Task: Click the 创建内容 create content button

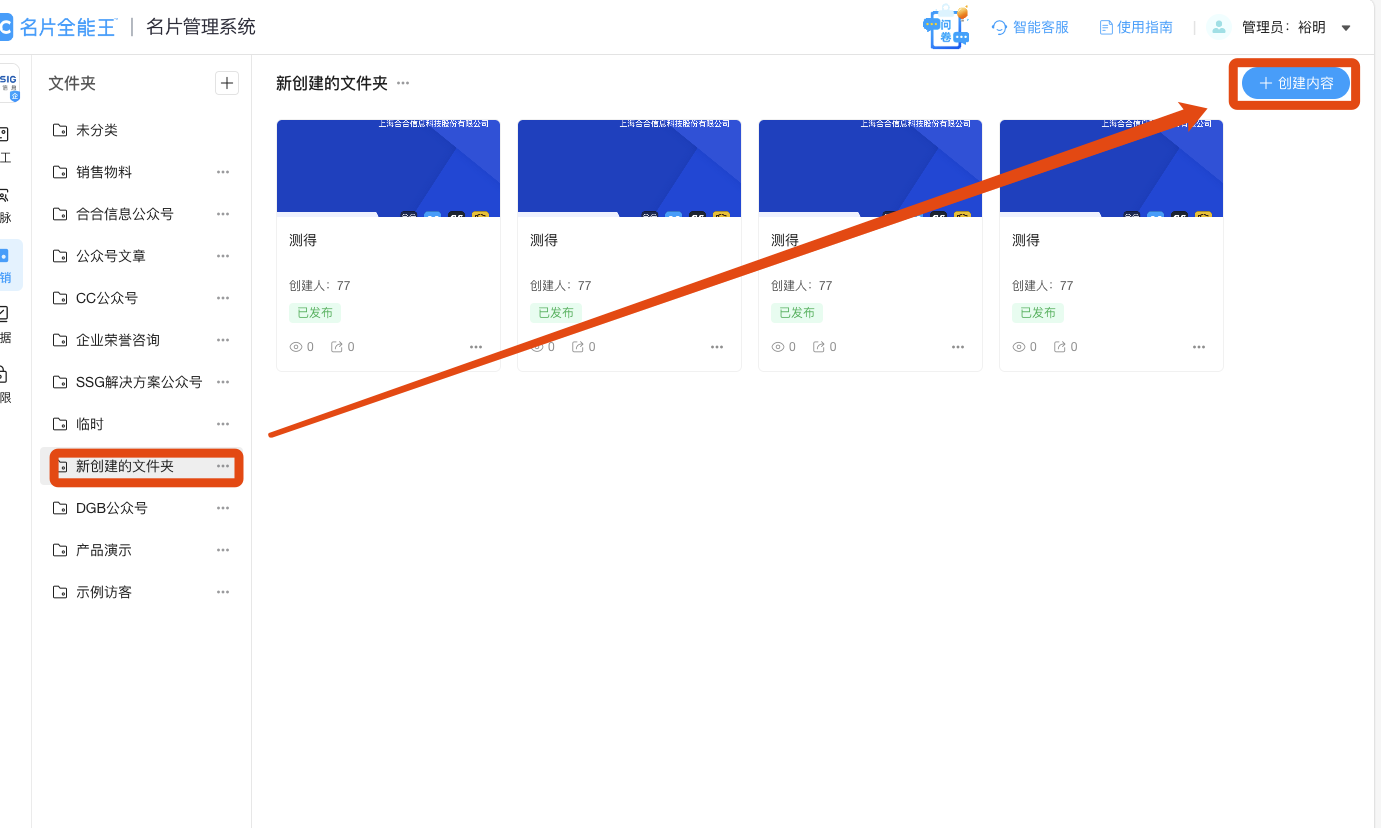Action: (1296, 83)
